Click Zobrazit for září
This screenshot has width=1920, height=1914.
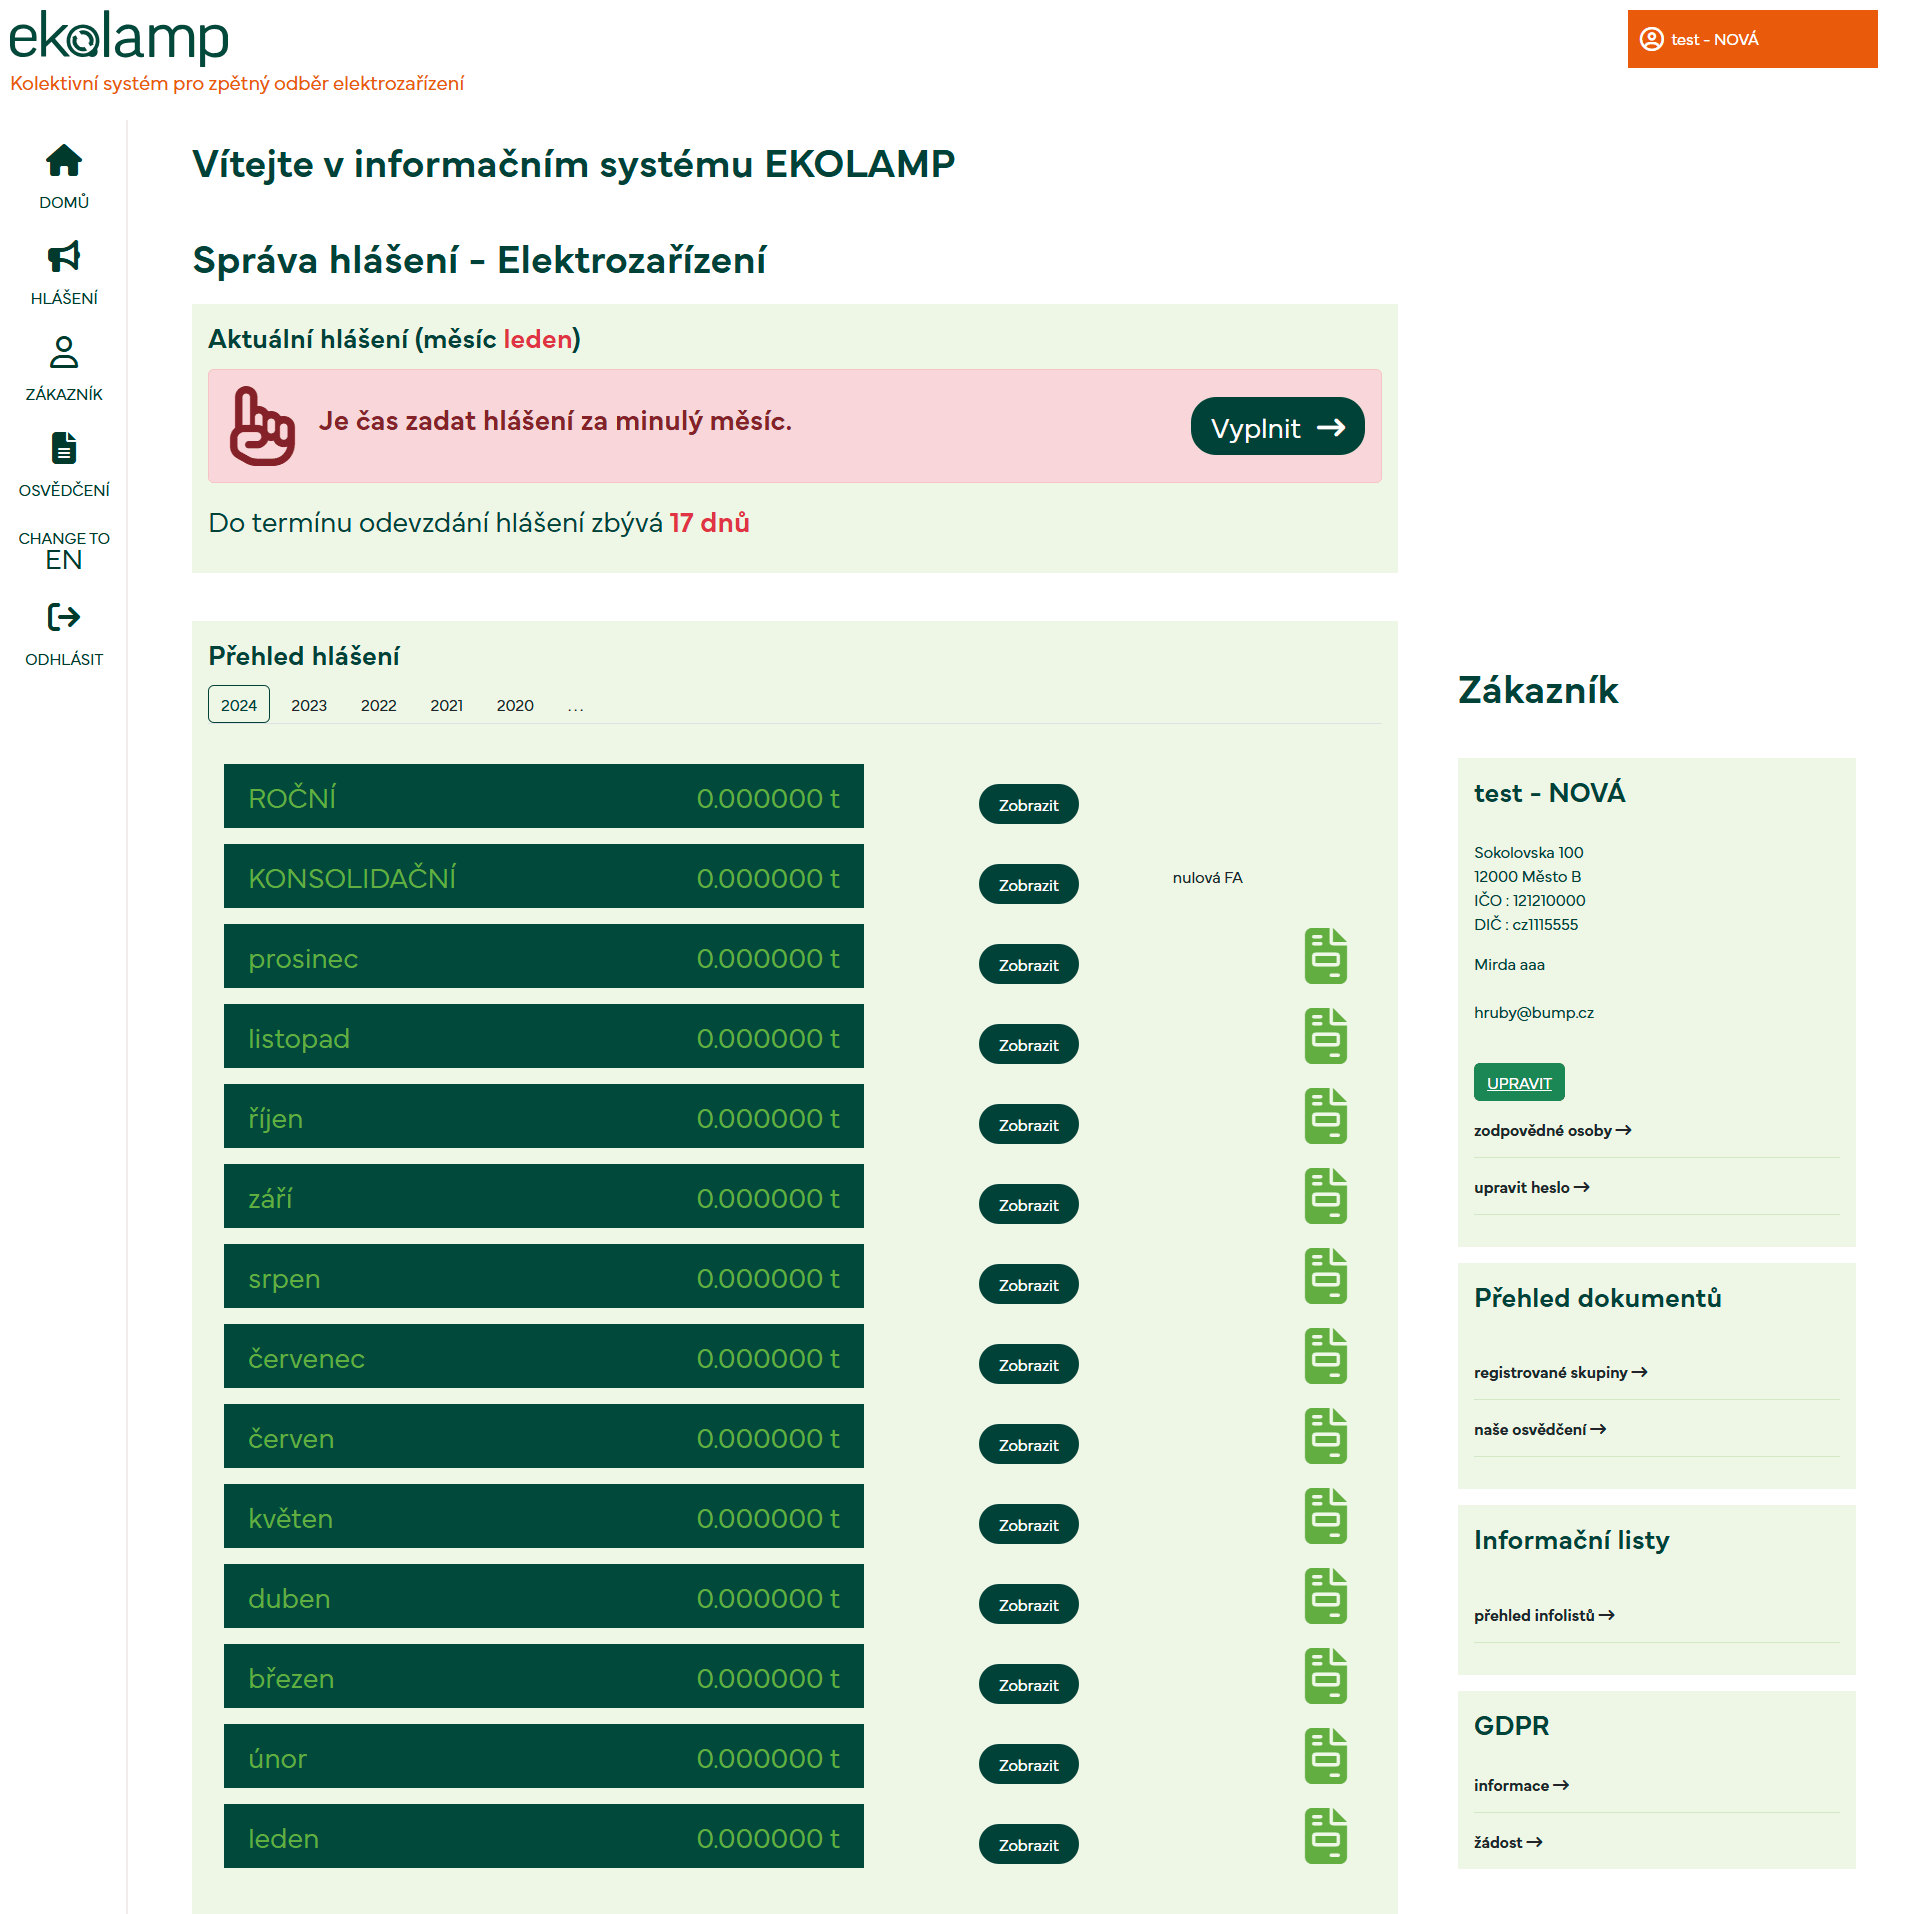[1028, 1205]
